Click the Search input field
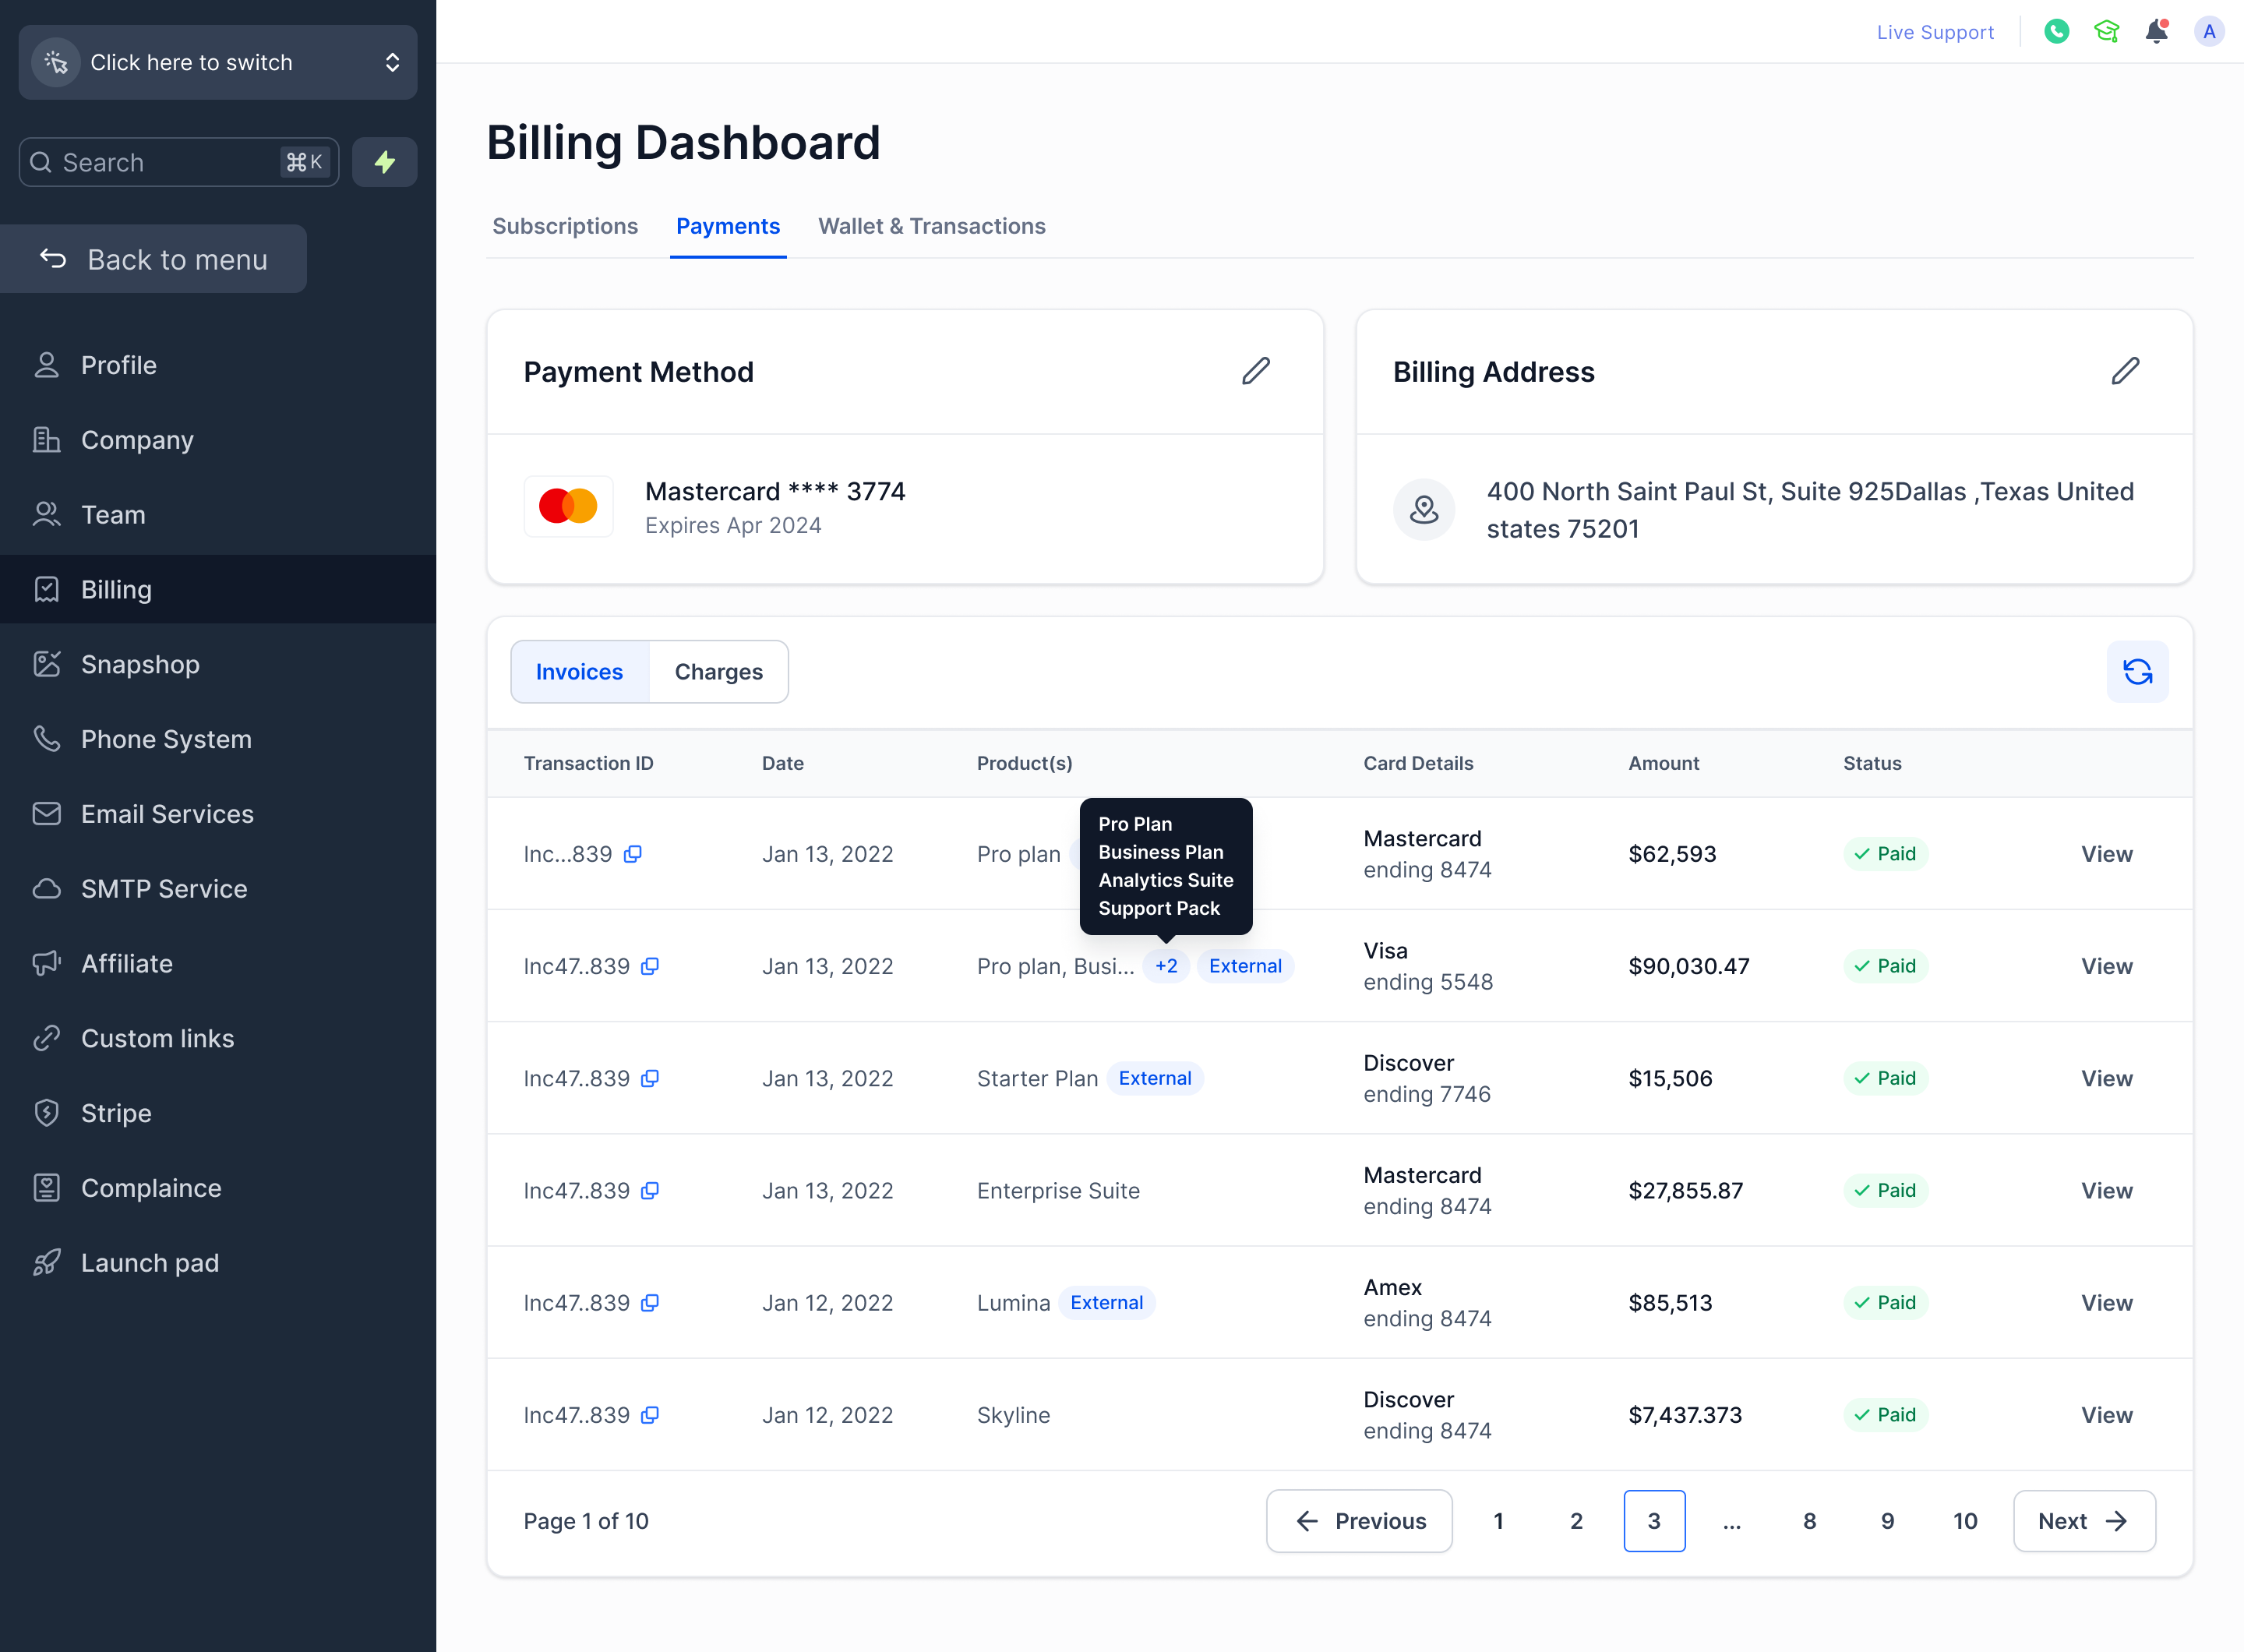 point(179,162)
